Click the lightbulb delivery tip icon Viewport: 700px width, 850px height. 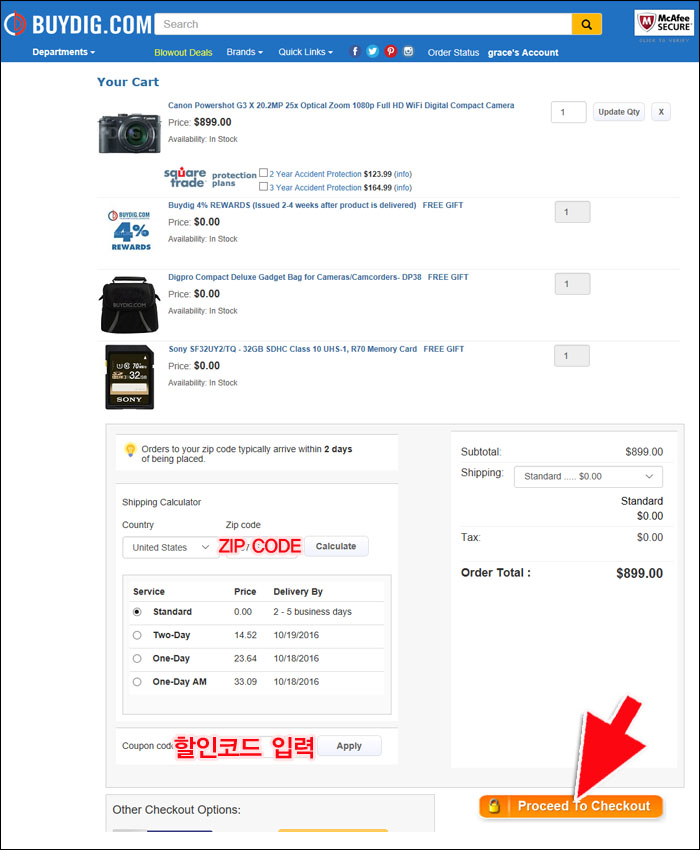130,450
